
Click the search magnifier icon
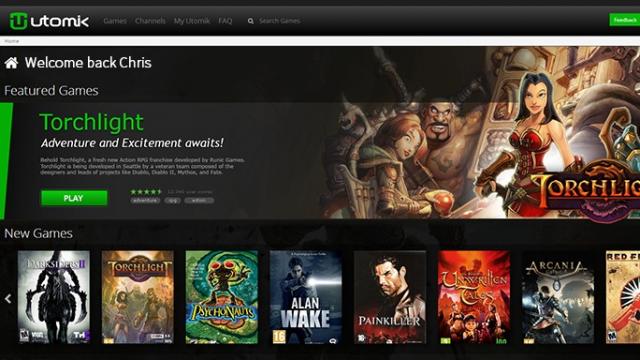coord(251,21)
